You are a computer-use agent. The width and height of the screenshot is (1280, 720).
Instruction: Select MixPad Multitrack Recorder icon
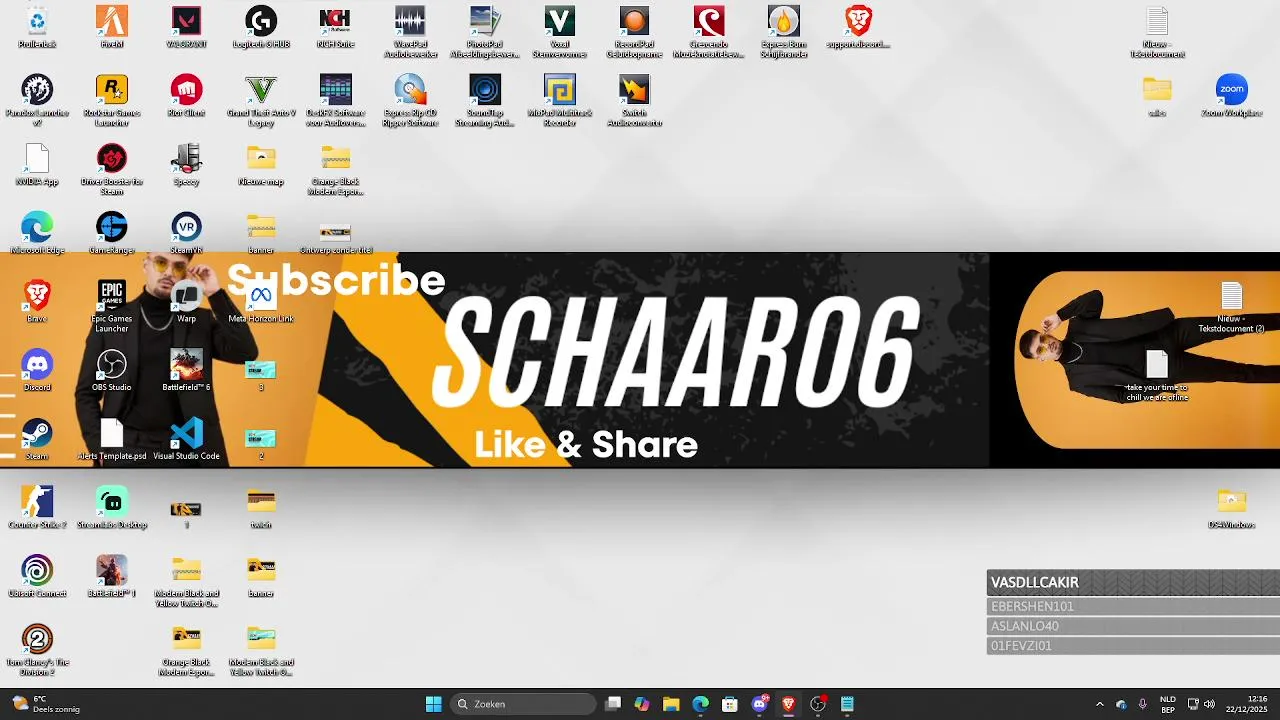point(559,100)
